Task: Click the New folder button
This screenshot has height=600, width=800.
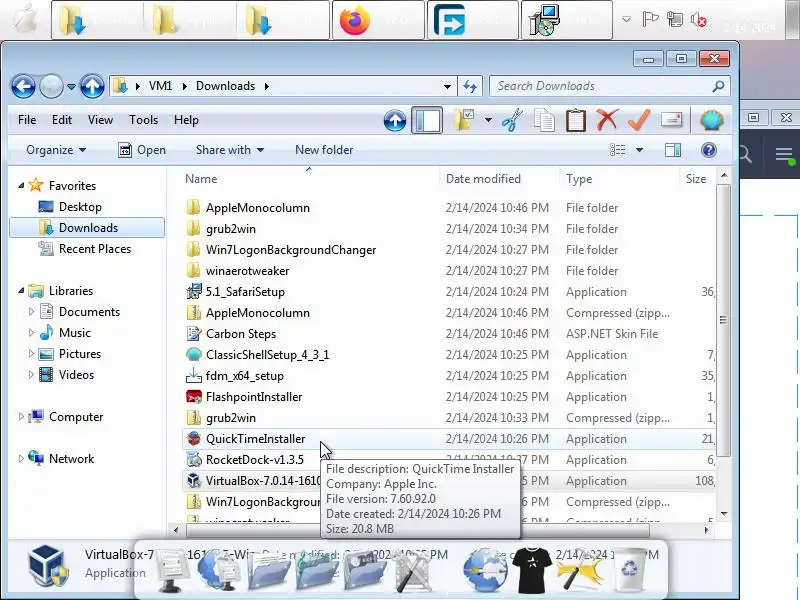Action: tap(324, 150)
